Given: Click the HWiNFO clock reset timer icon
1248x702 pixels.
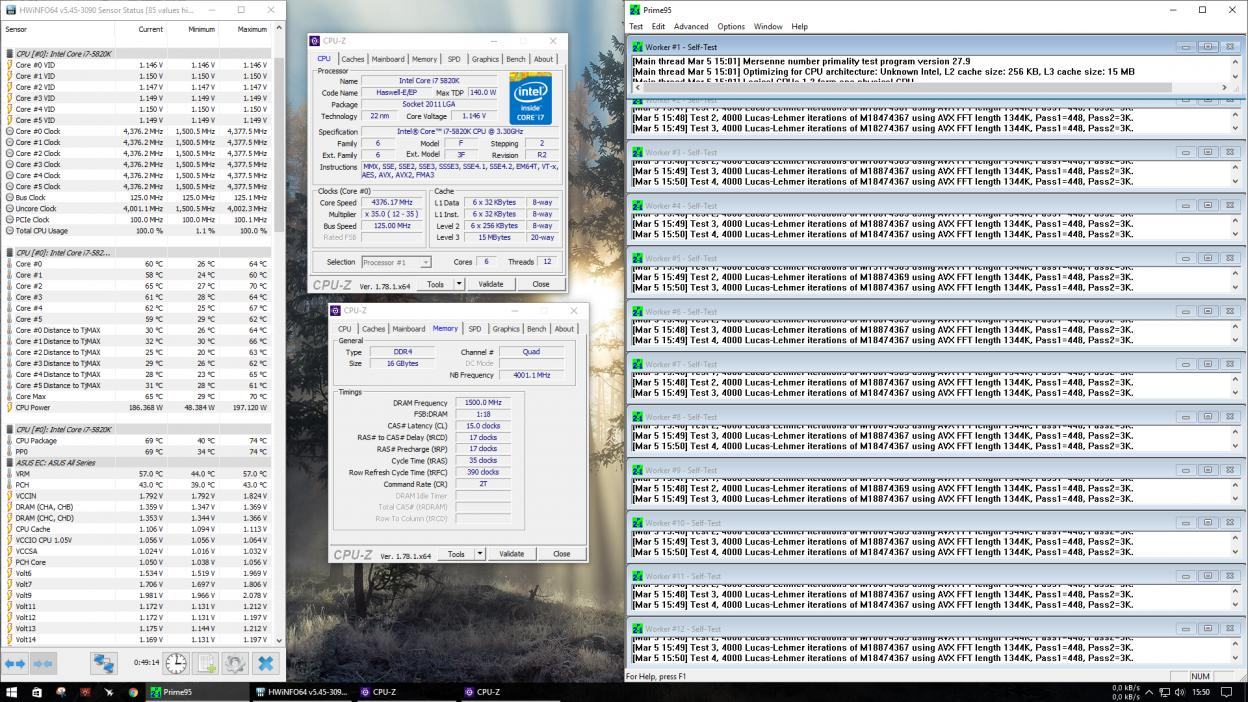Looking at the screenshot, I should point(175,663).
